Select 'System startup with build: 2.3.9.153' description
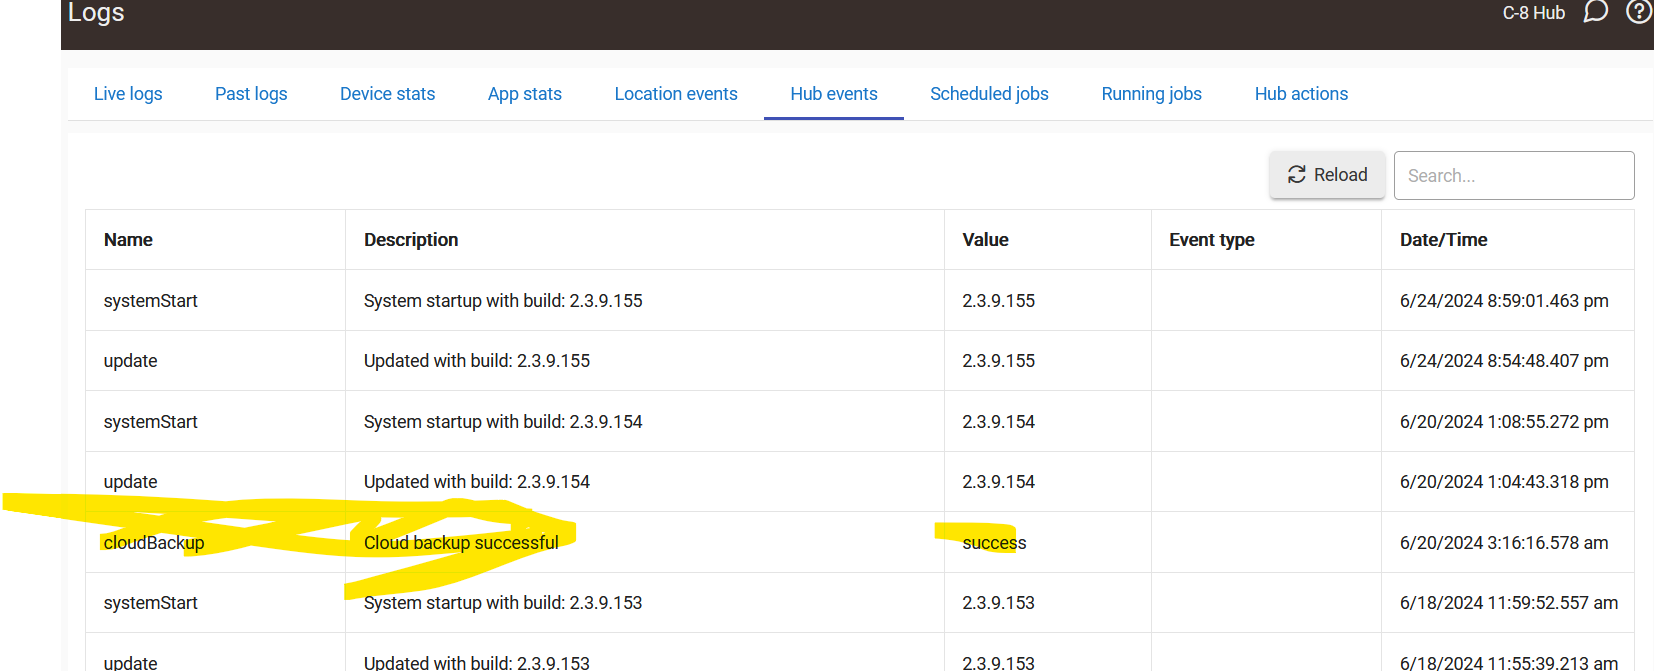The width and height of the screenshot is (1654, 671). click(503, 603)
